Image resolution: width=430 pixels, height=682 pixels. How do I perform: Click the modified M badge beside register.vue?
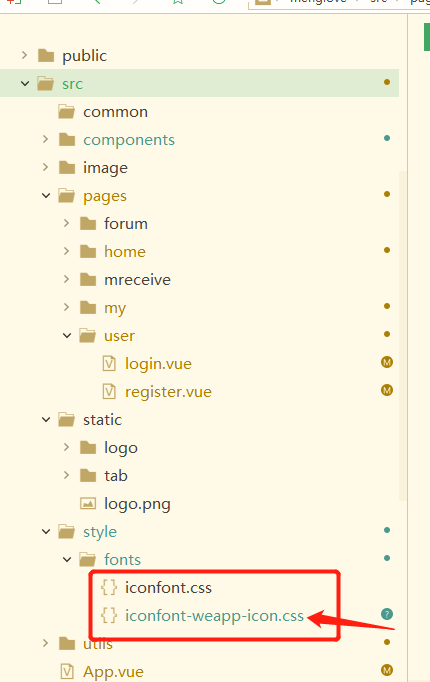click(387, 390)
